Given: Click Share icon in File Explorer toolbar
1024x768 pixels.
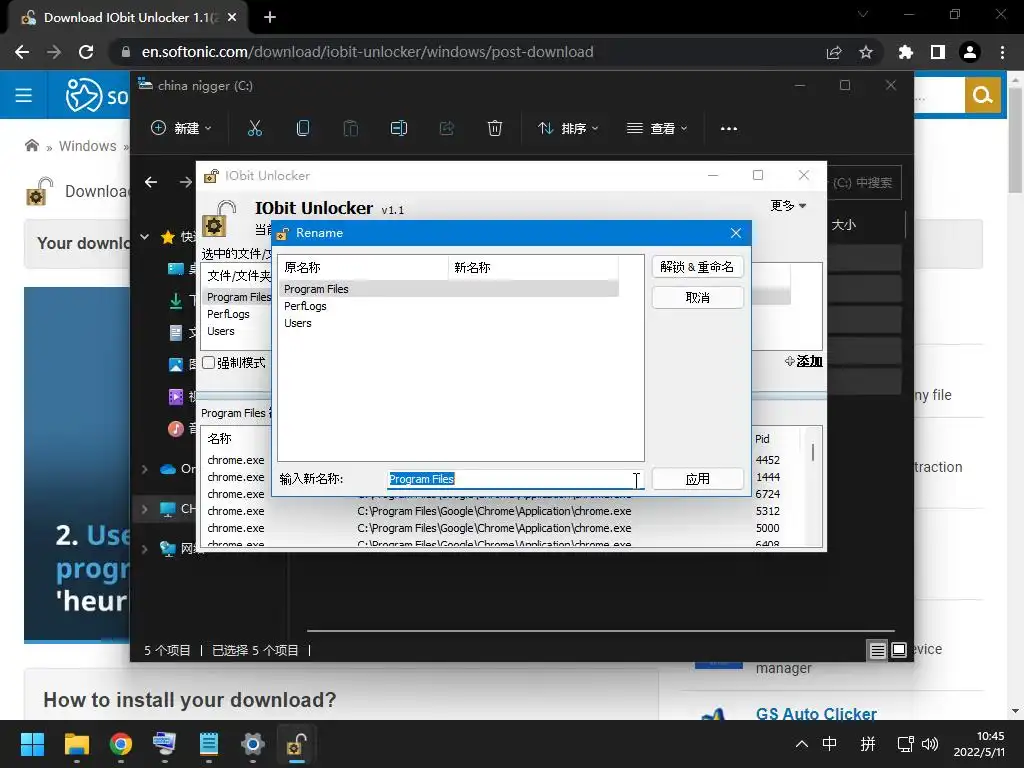Looking at the screenshot, I should (x=447, y=129).
